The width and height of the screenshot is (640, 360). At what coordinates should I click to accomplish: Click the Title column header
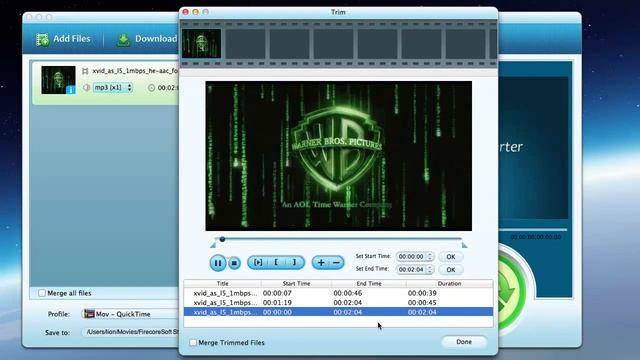(x=222, y=283)
